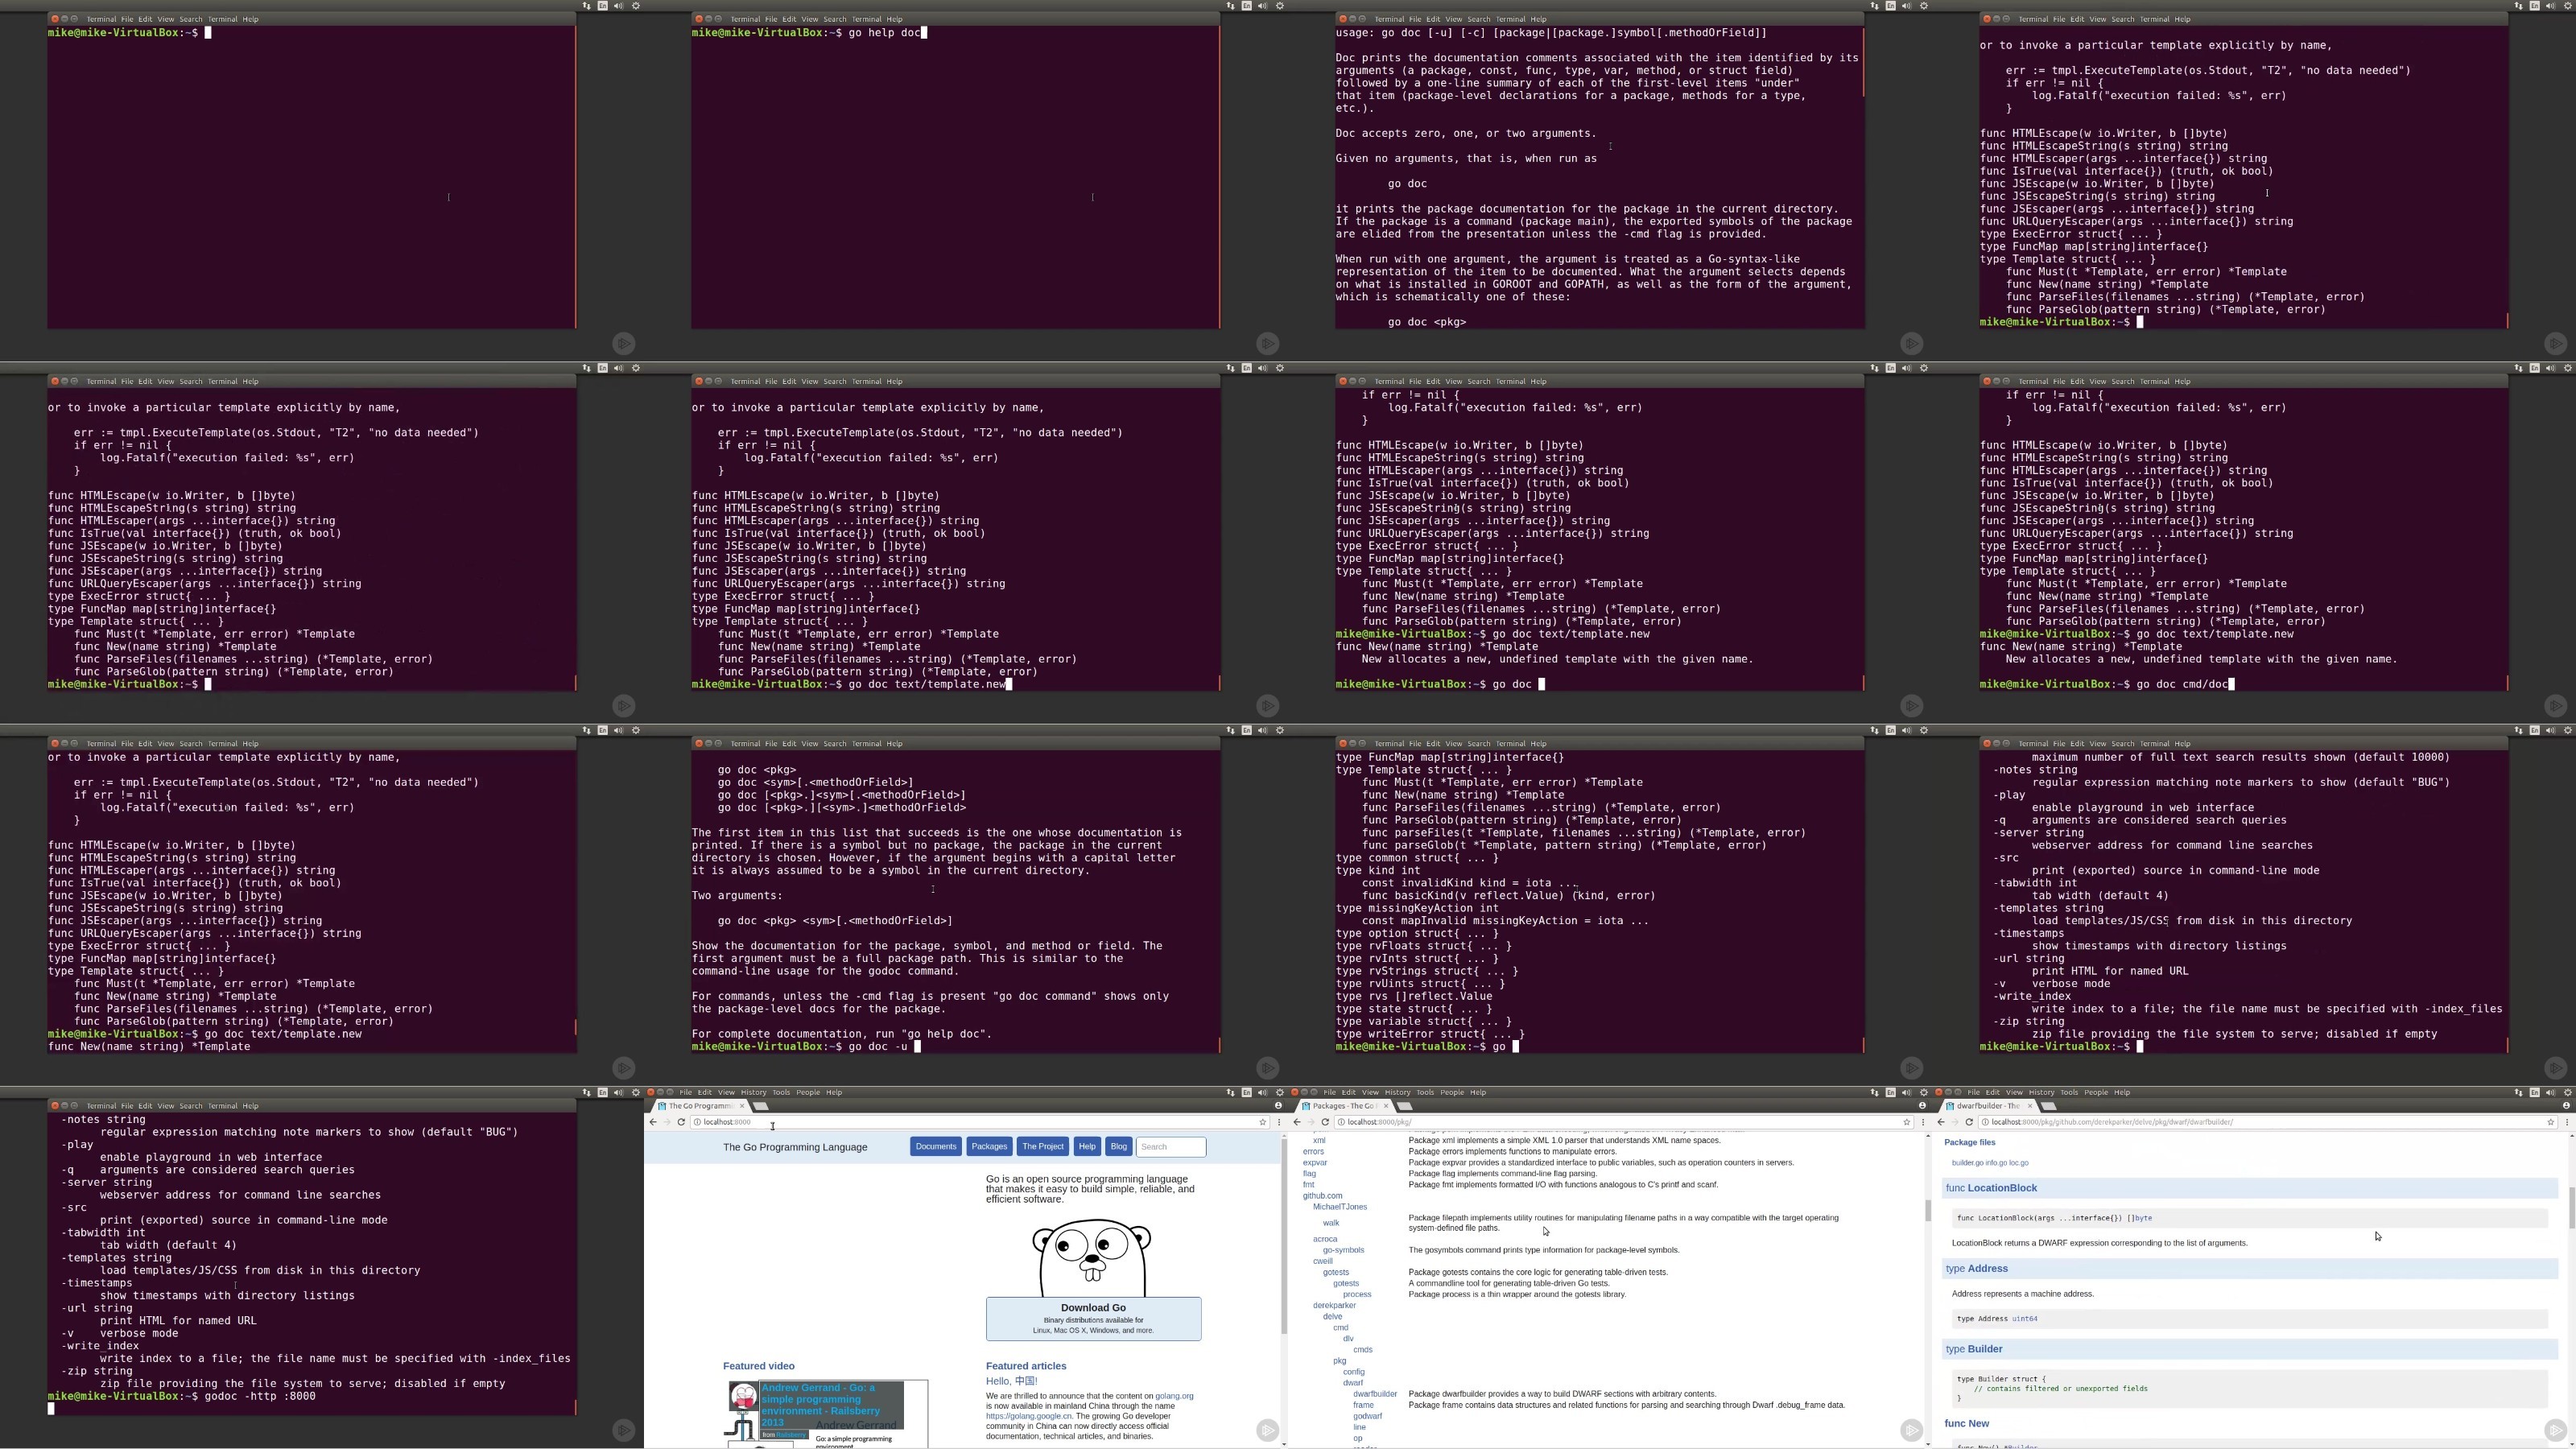Open the Packages button on the Go homepage

tap(989, 1147)
